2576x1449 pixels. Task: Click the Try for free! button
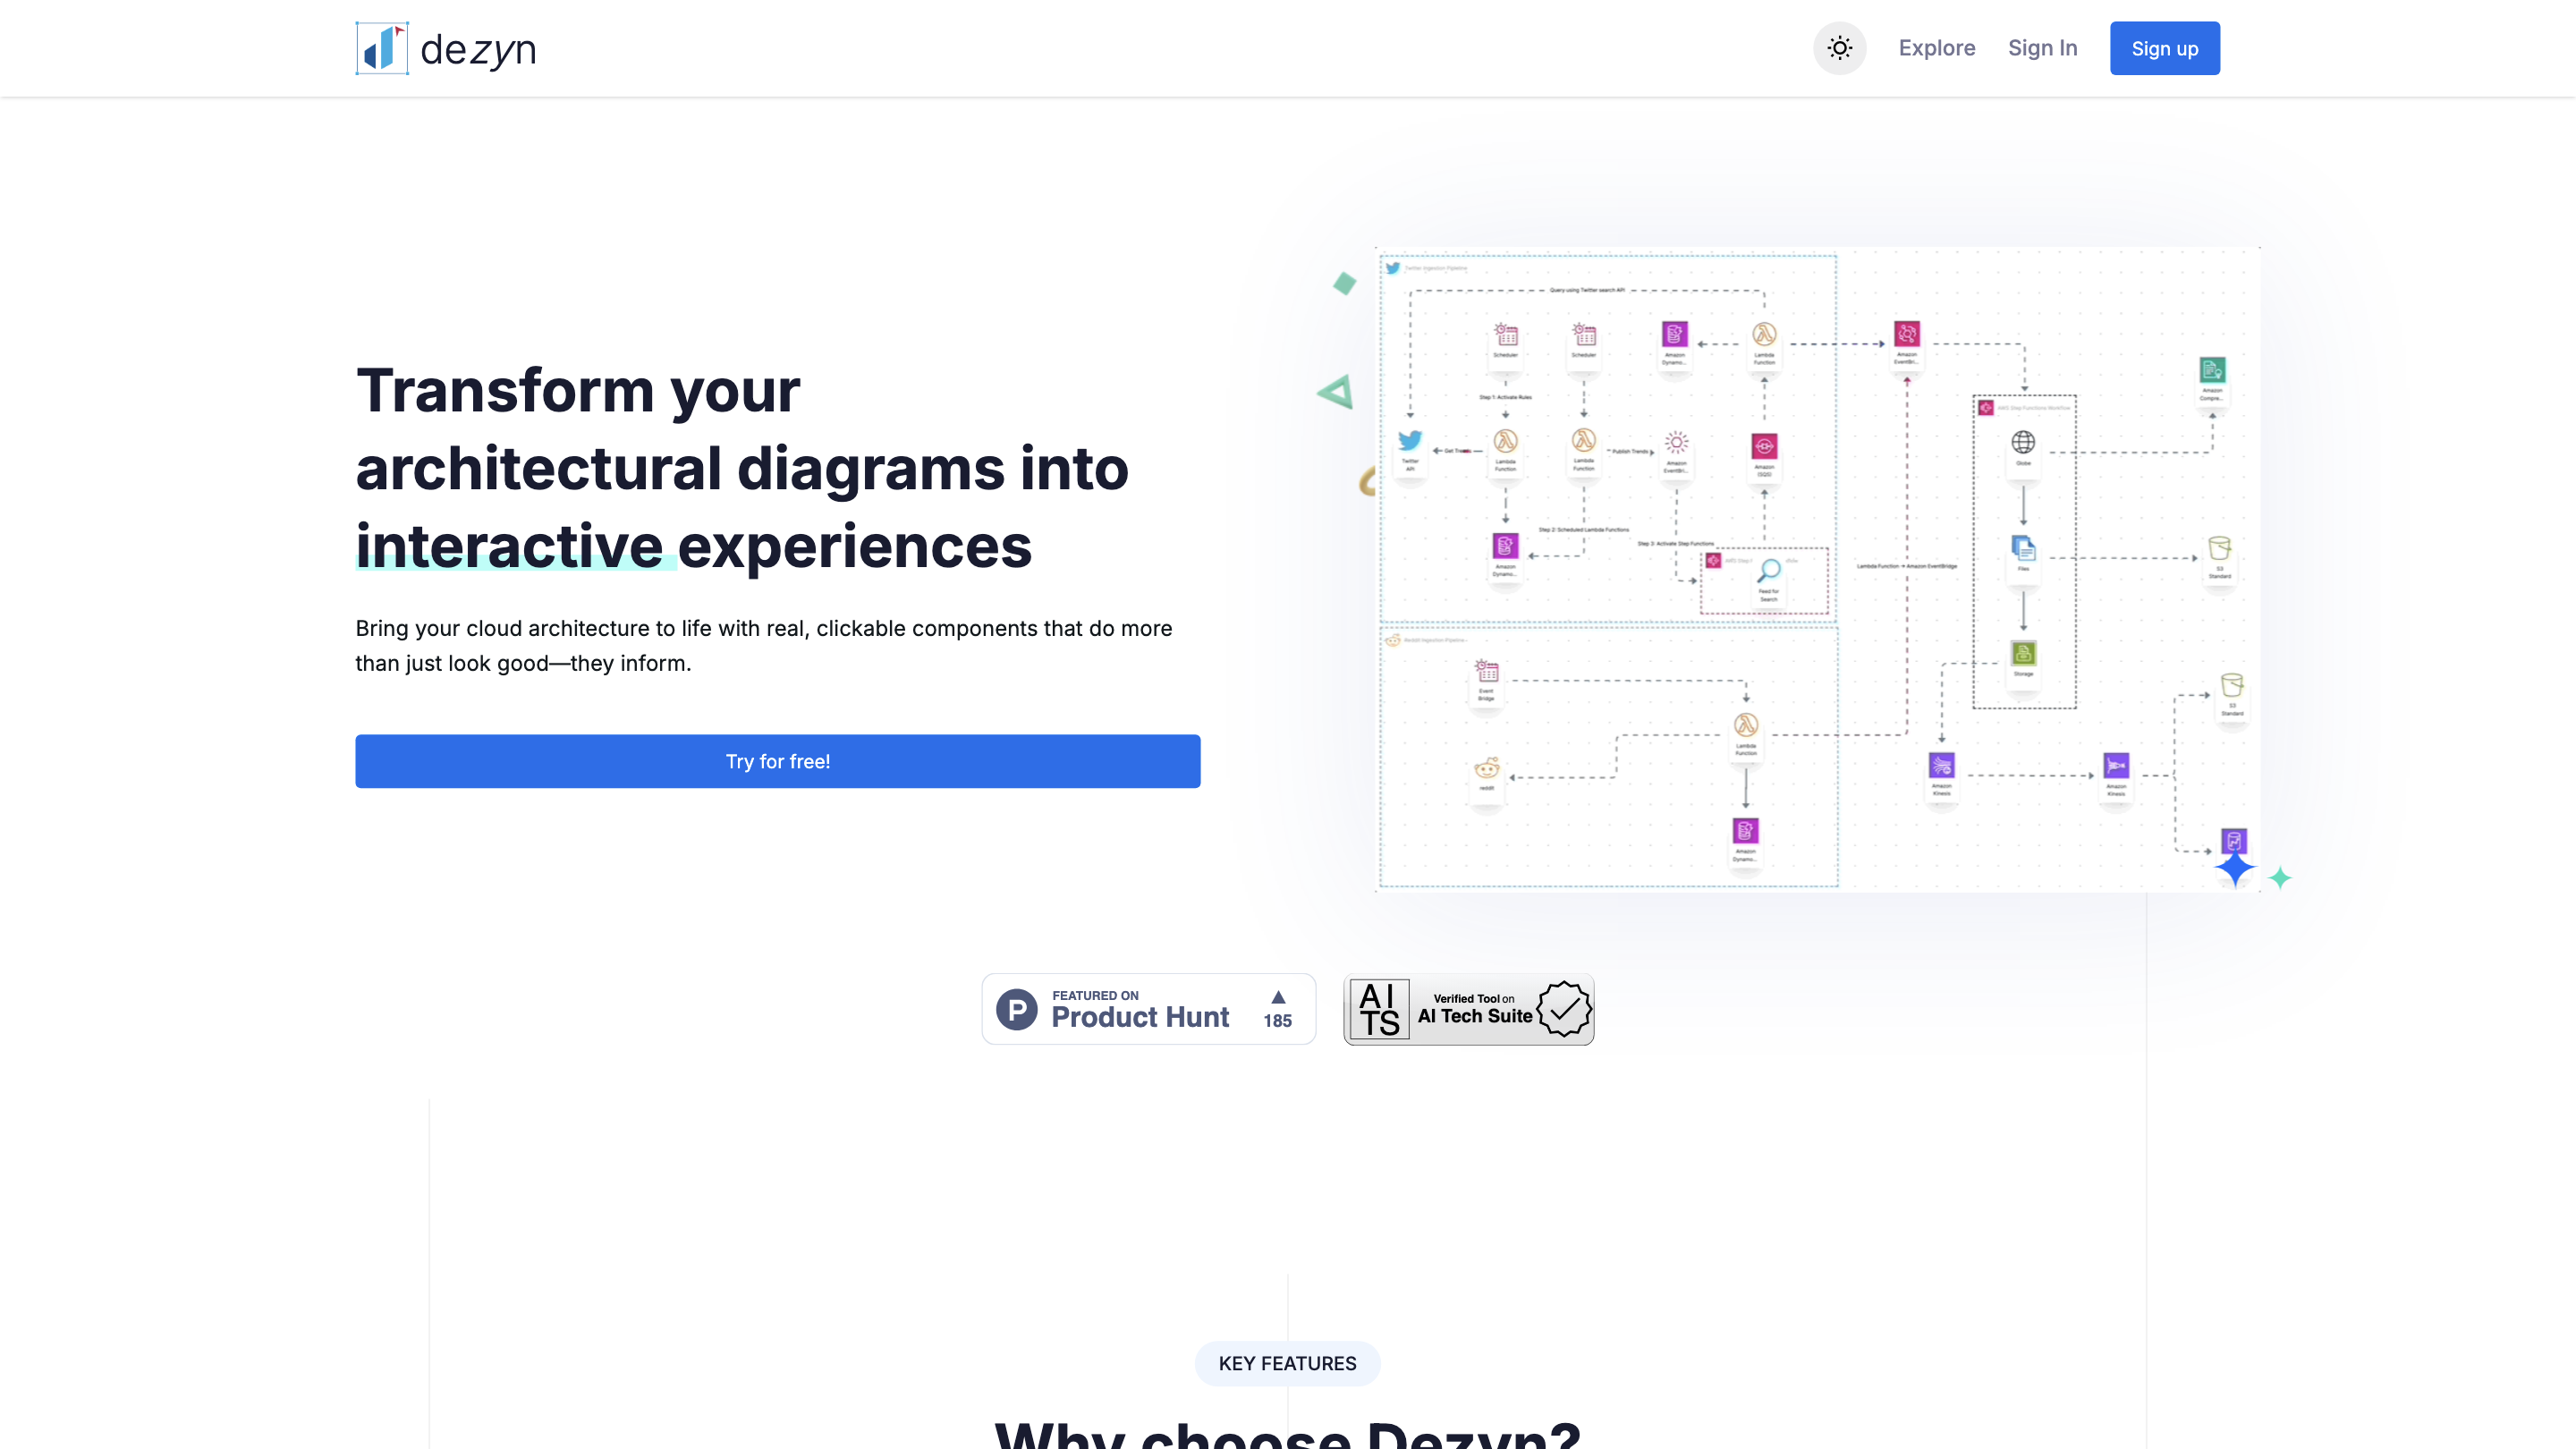tap(777, 761)
